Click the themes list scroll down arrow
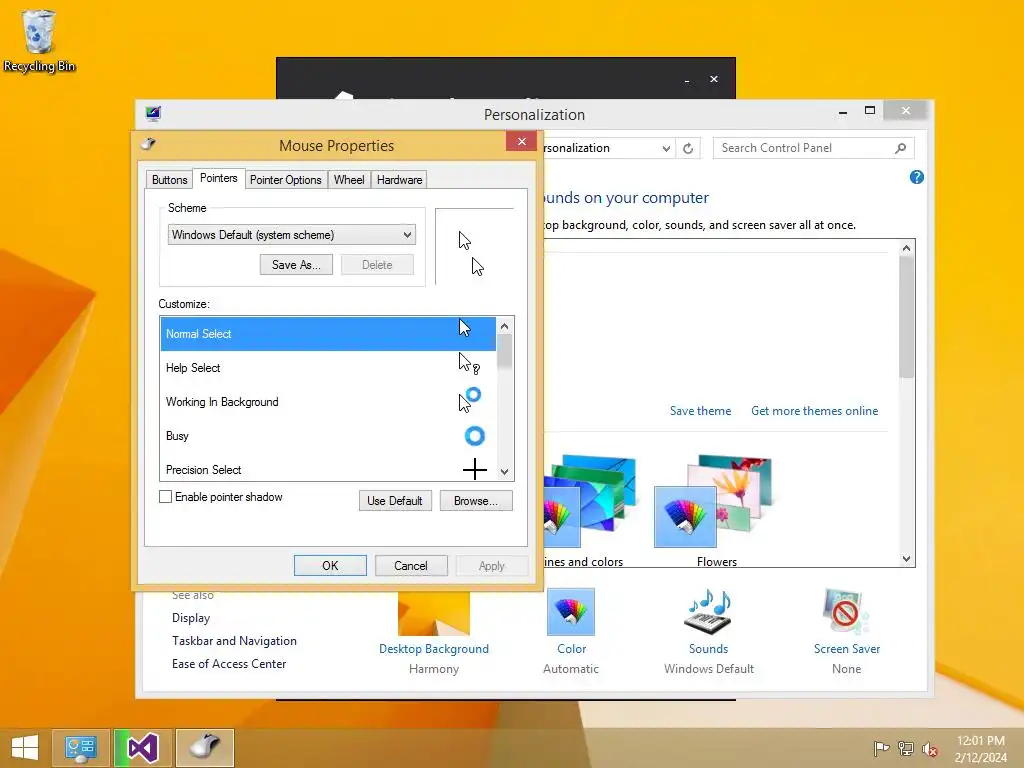1024x768 pixels. click(x=906, y=558)
